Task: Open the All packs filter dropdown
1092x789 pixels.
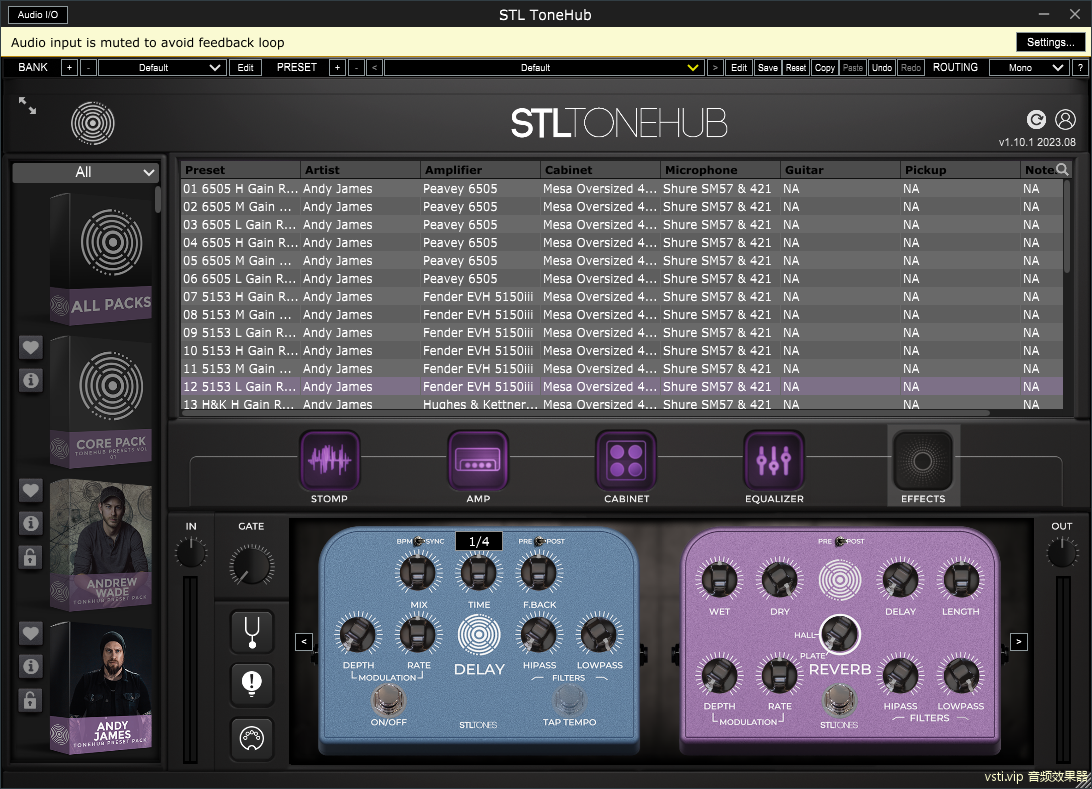Action: click(x=85, y=172)
